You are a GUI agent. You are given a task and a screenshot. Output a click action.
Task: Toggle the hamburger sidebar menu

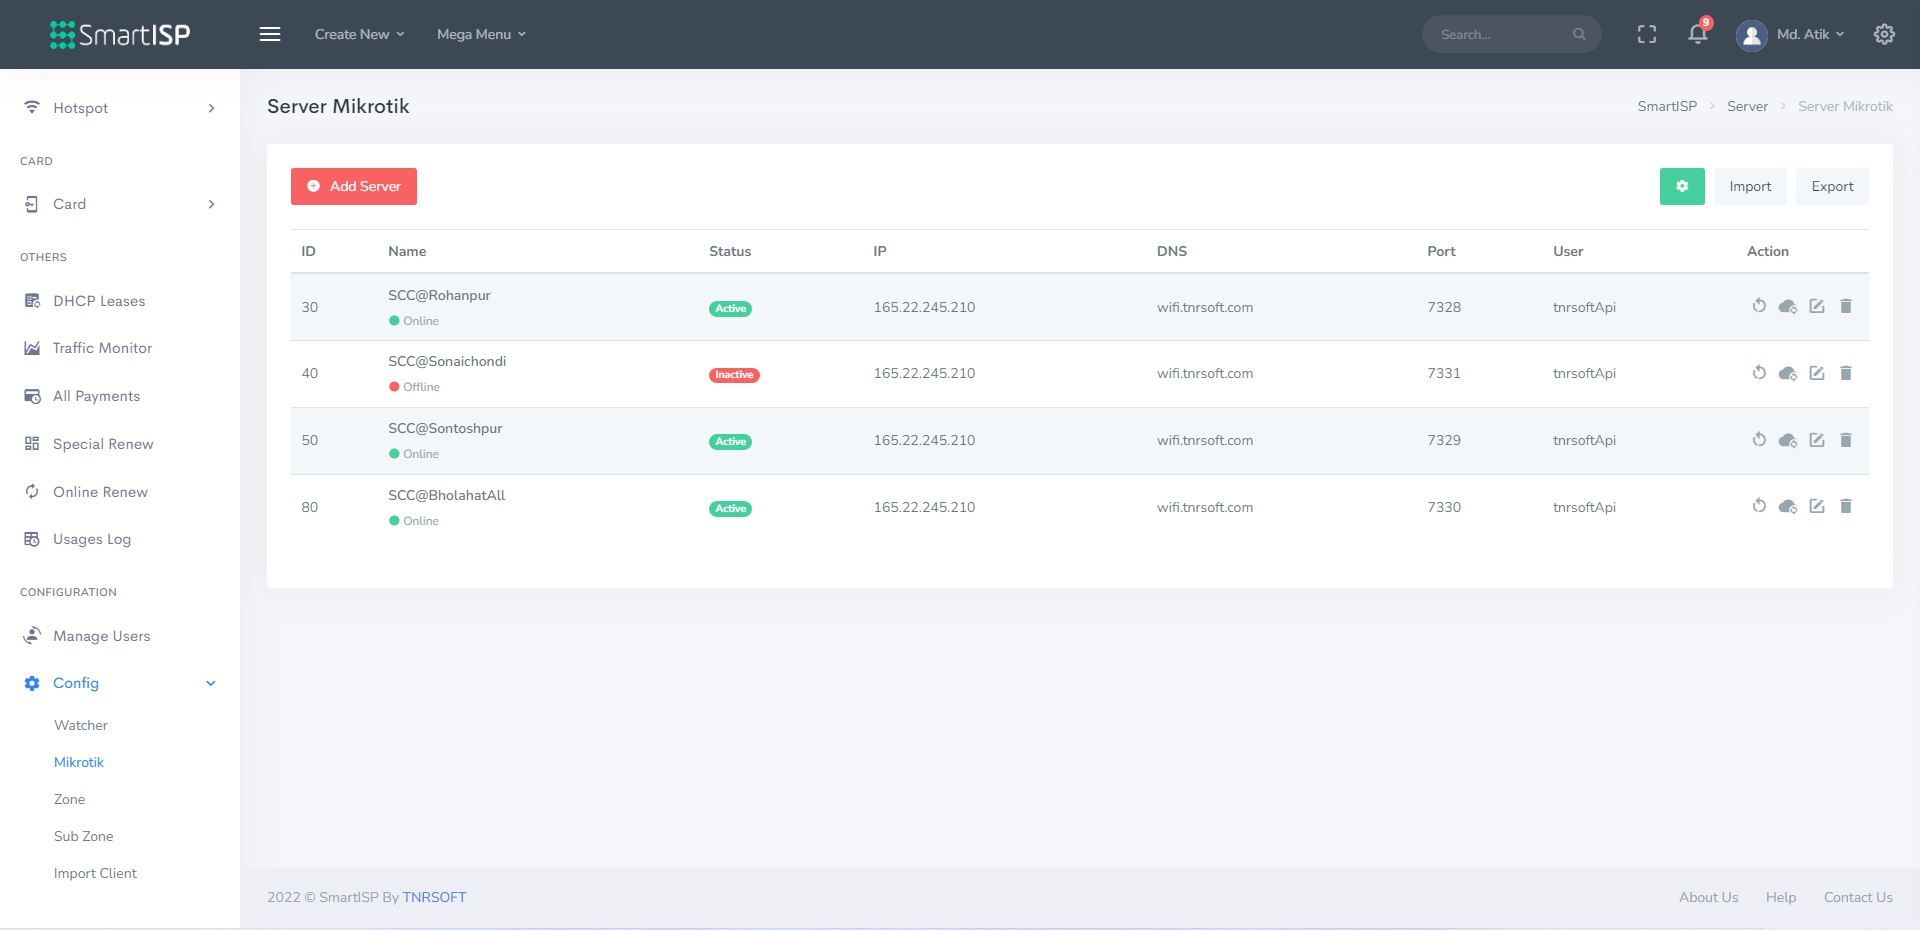(x=270, y=35)
